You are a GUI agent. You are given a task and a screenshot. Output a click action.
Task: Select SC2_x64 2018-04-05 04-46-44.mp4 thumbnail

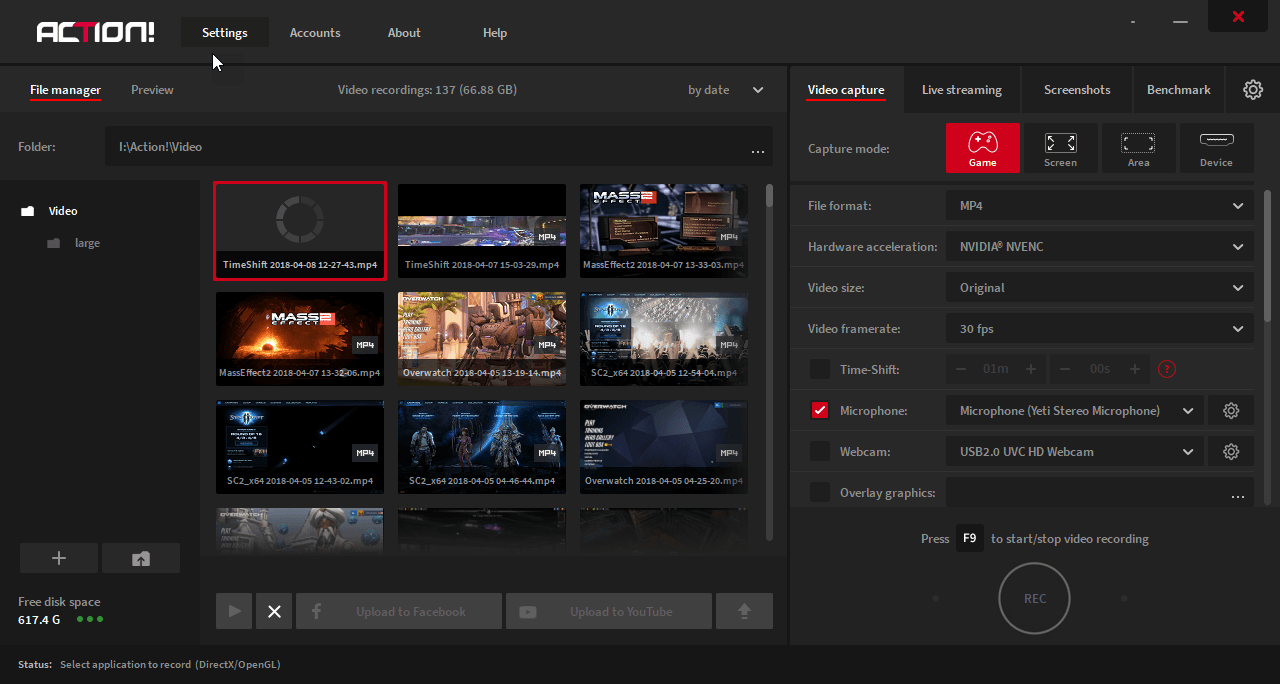[x=482, y=447]
